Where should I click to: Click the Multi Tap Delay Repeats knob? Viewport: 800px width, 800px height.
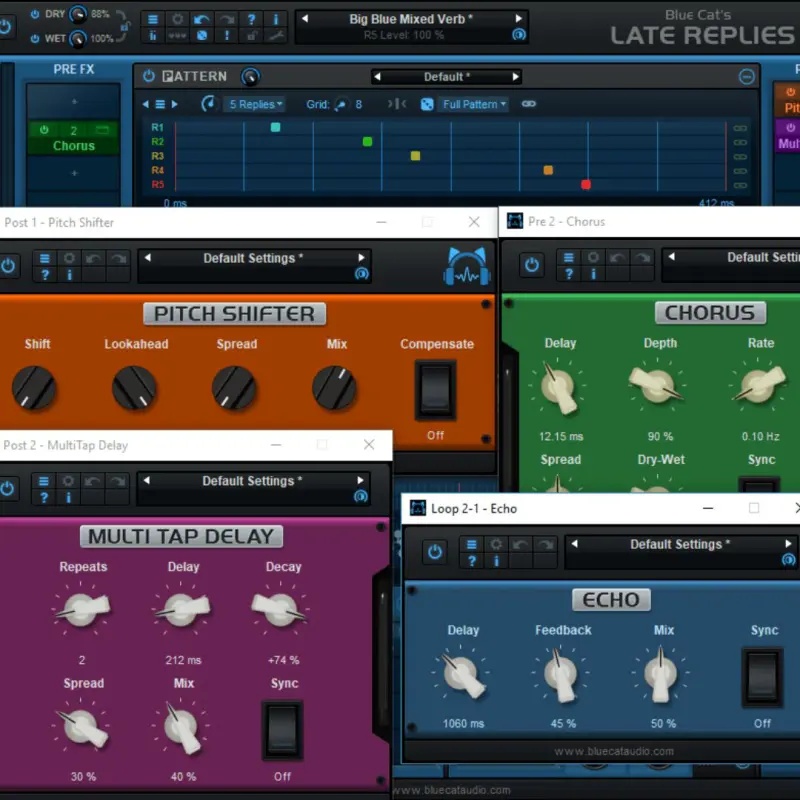point(81,609)
